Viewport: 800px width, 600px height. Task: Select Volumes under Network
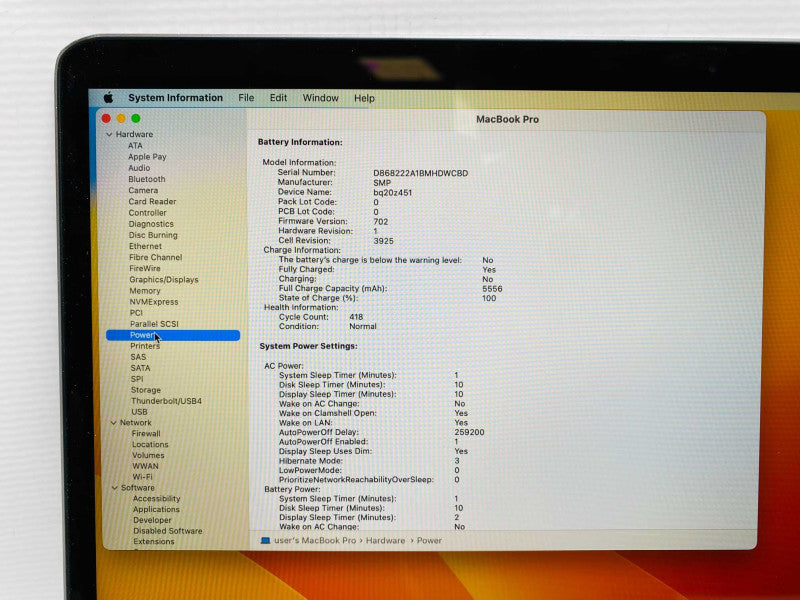click(148, 455)
